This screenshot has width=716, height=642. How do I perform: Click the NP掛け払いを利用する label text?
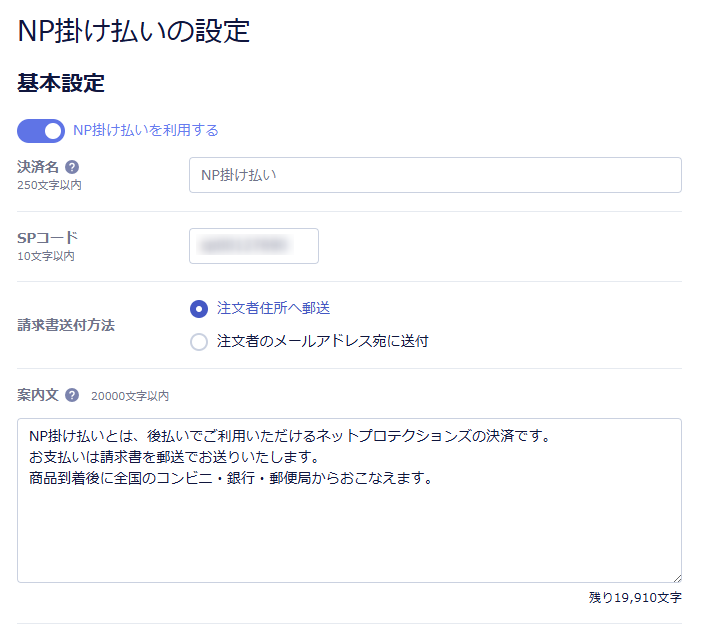point(146,130)
